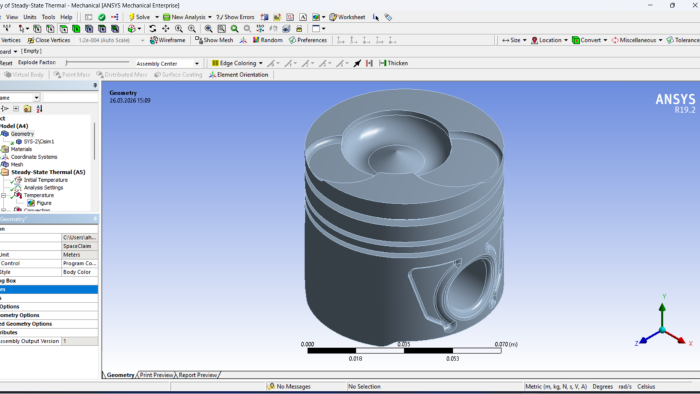Click the pointer selection information icon
The height and width of the screenshot is (394, 700).
pos(375,17)
